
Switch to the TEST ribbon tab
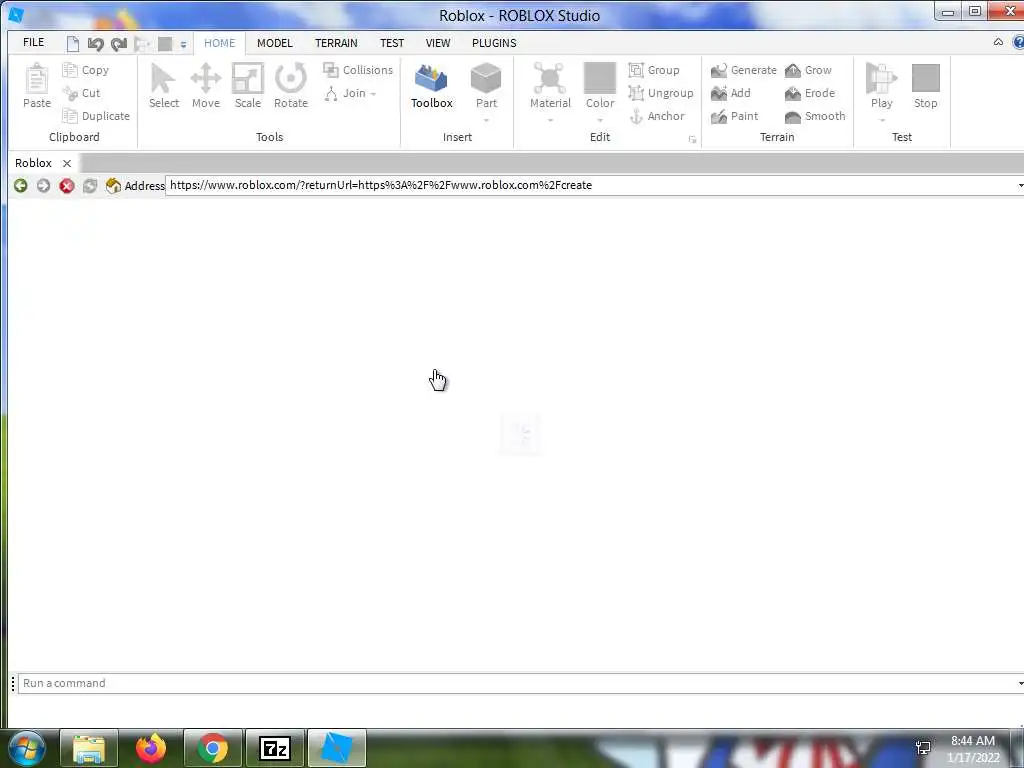(x=392, y=43)
